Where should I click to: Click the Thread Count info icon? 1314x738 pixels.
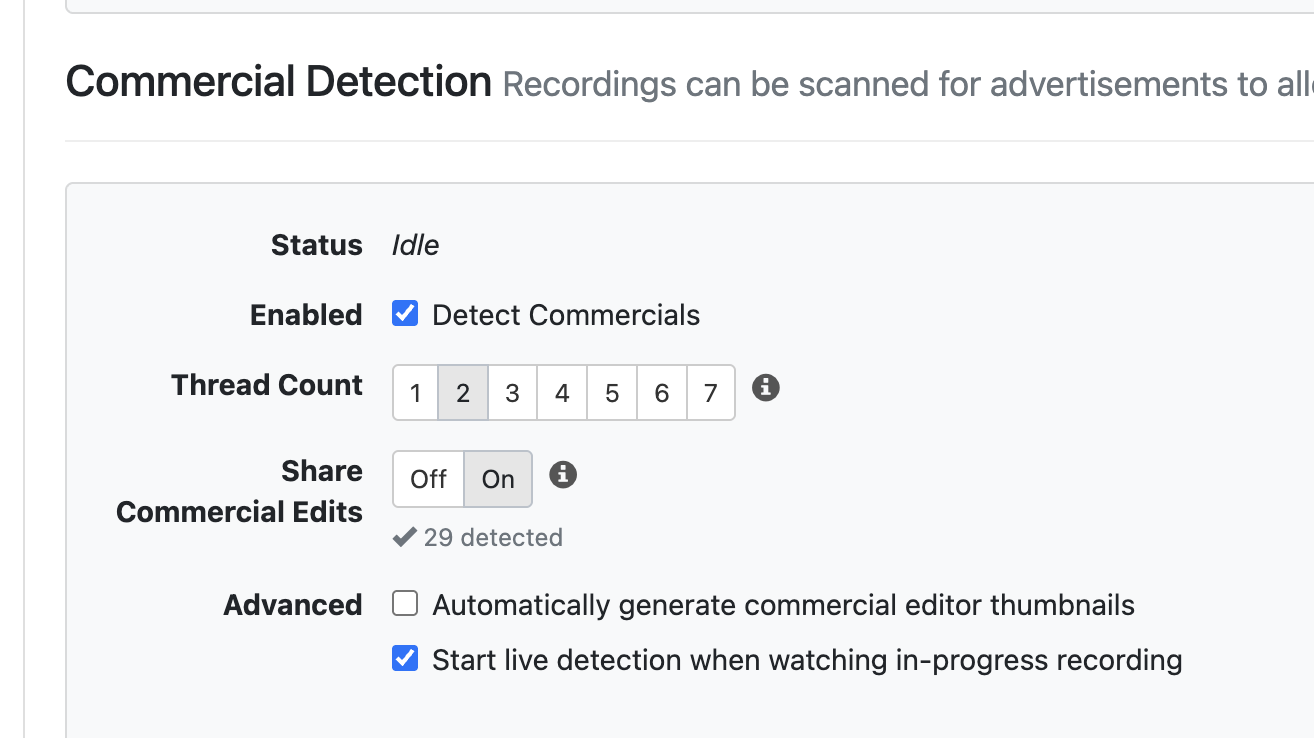tap(765, 388)
